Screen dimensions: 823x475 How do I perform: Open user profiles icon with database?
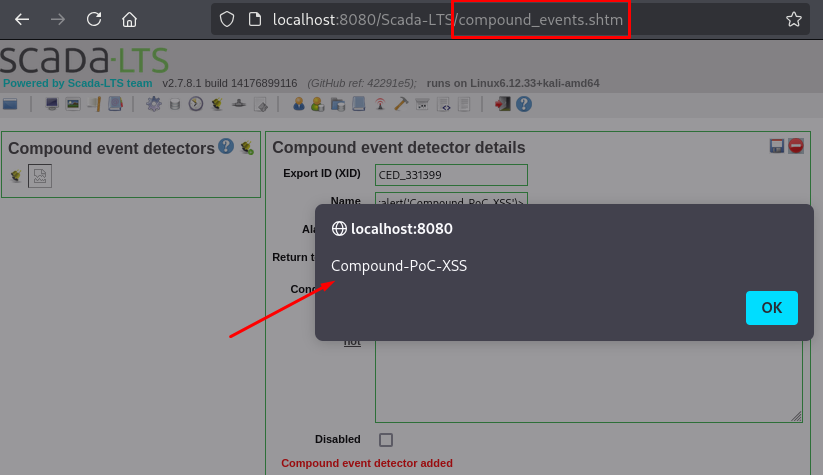click(x=318, y=104)
